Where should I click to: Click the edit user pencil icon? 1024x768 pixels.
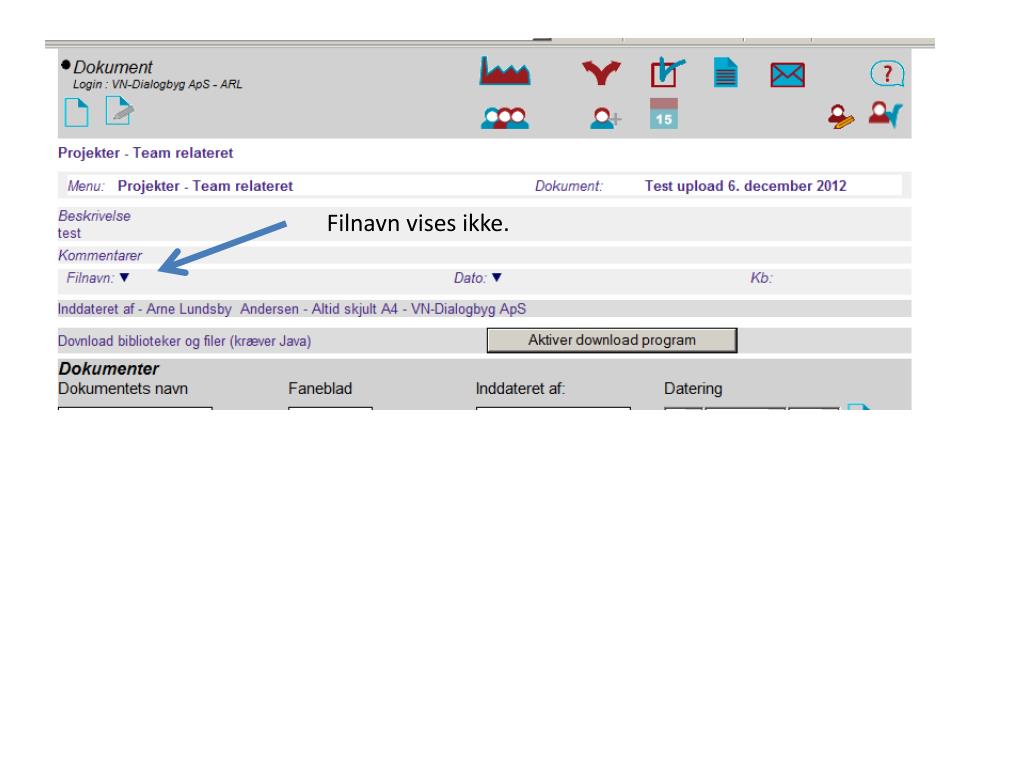pyautogui.click(x=840, y=117)
